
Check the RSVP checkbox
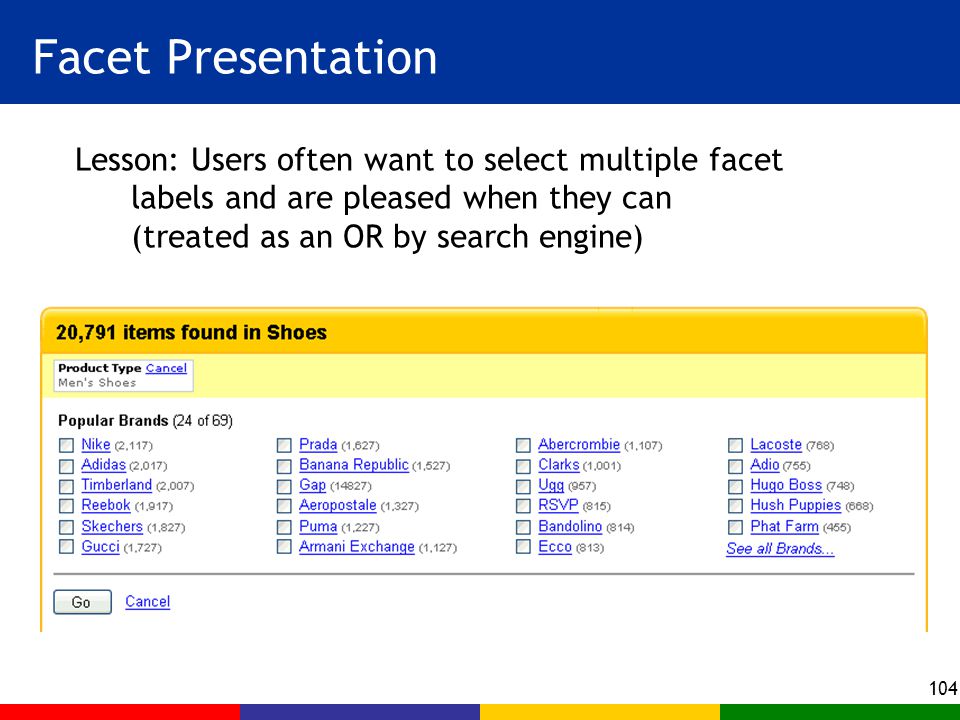pos(523,506)
